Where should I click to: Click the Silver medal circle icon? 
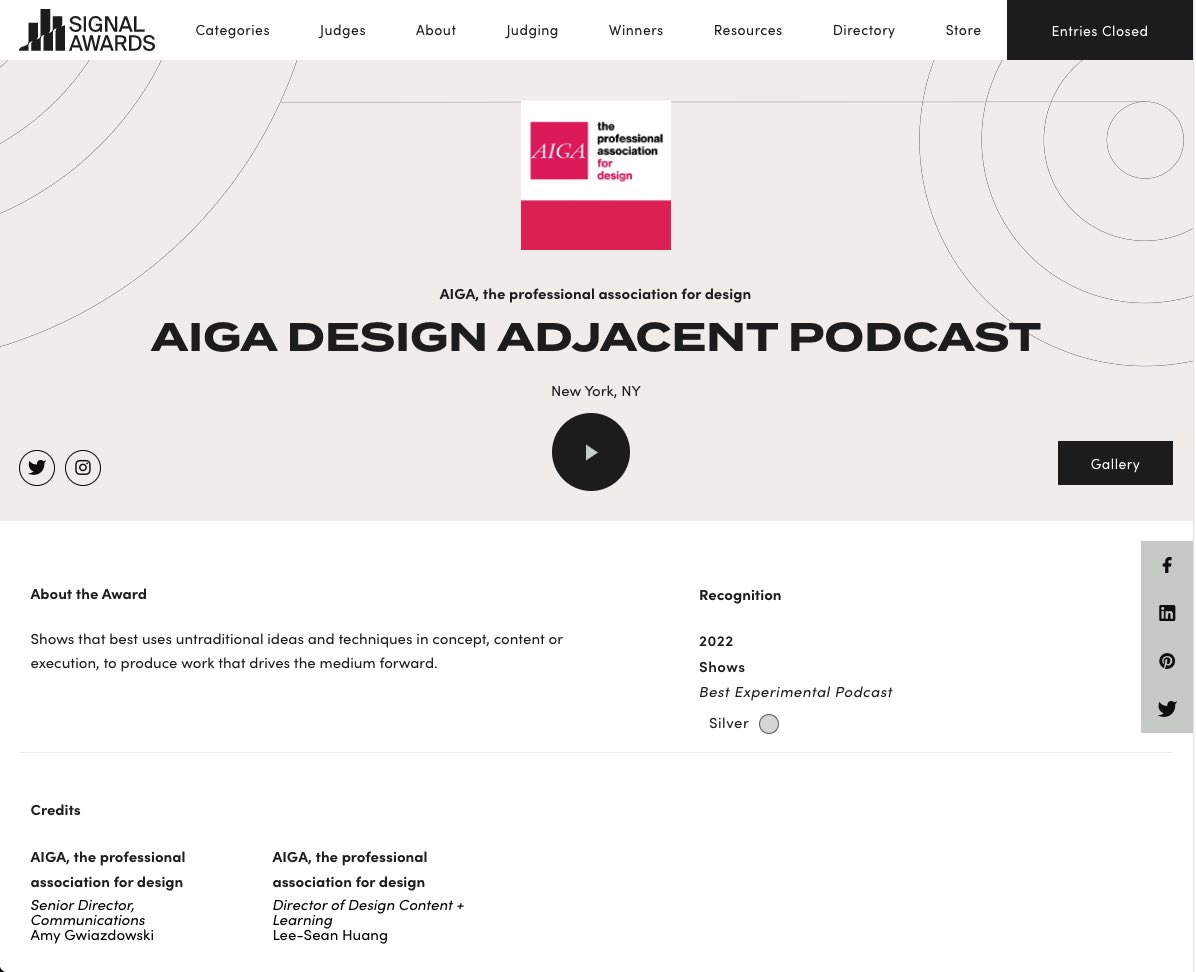[769, 724]
